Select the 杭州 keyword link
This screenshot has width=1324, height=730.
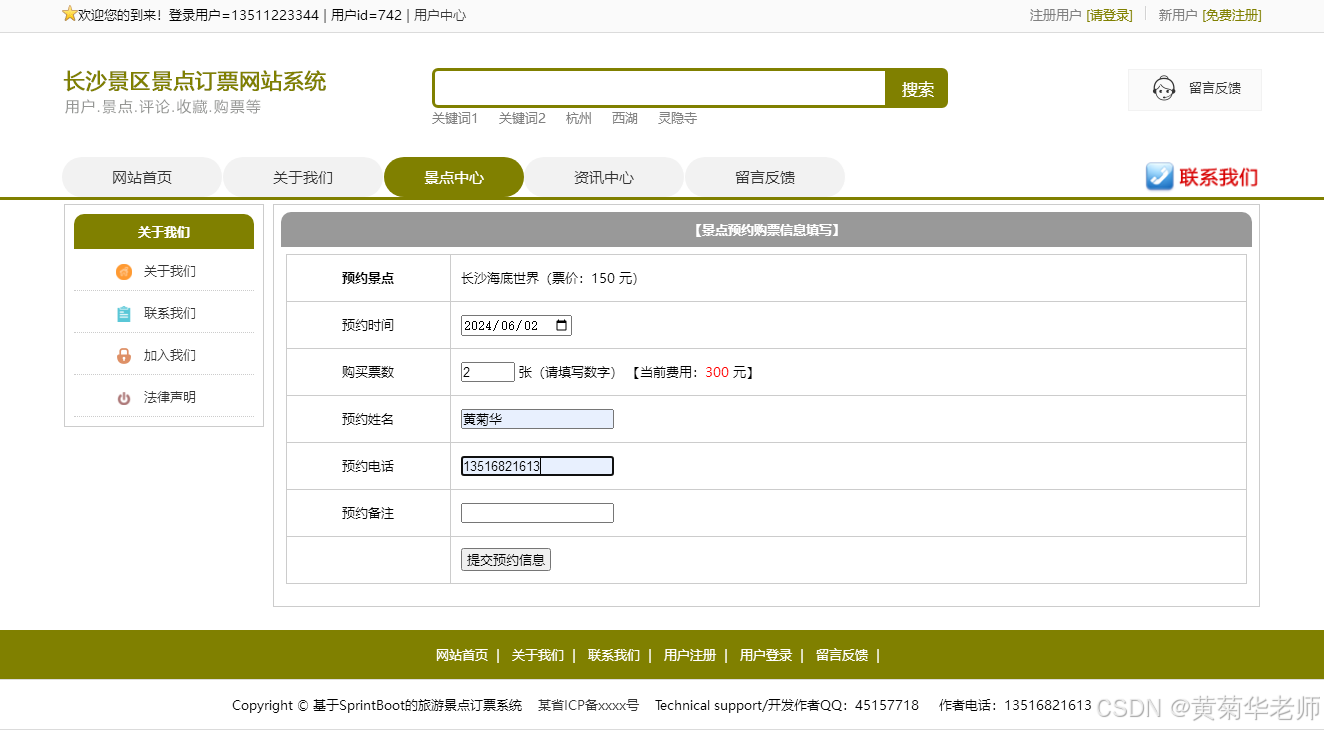(579, 118)
